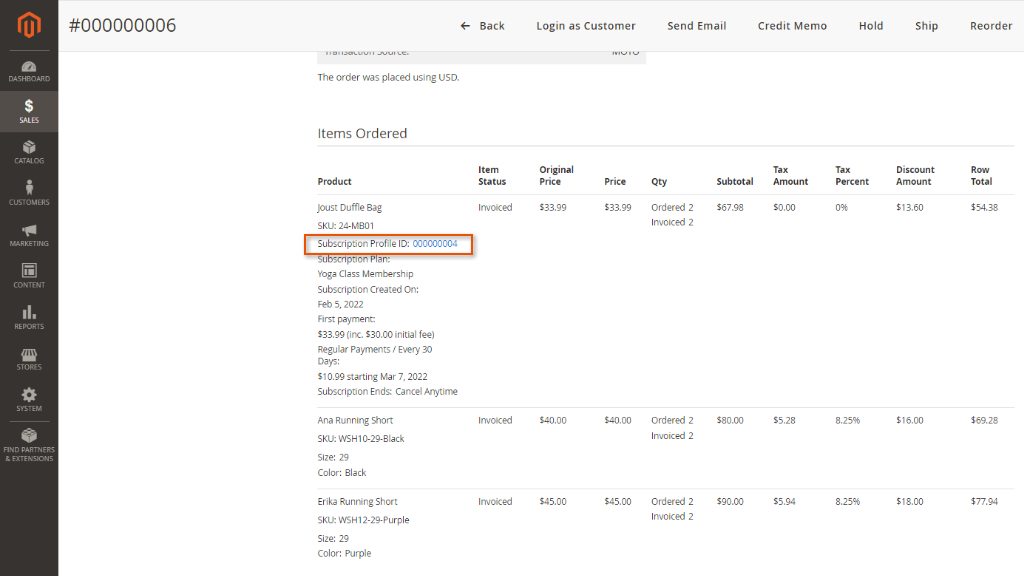The width and height of the screenshot is (1024, 576).
Task: Click Subscription Ends: Cancel Anytime text
Action: (387, 392)
